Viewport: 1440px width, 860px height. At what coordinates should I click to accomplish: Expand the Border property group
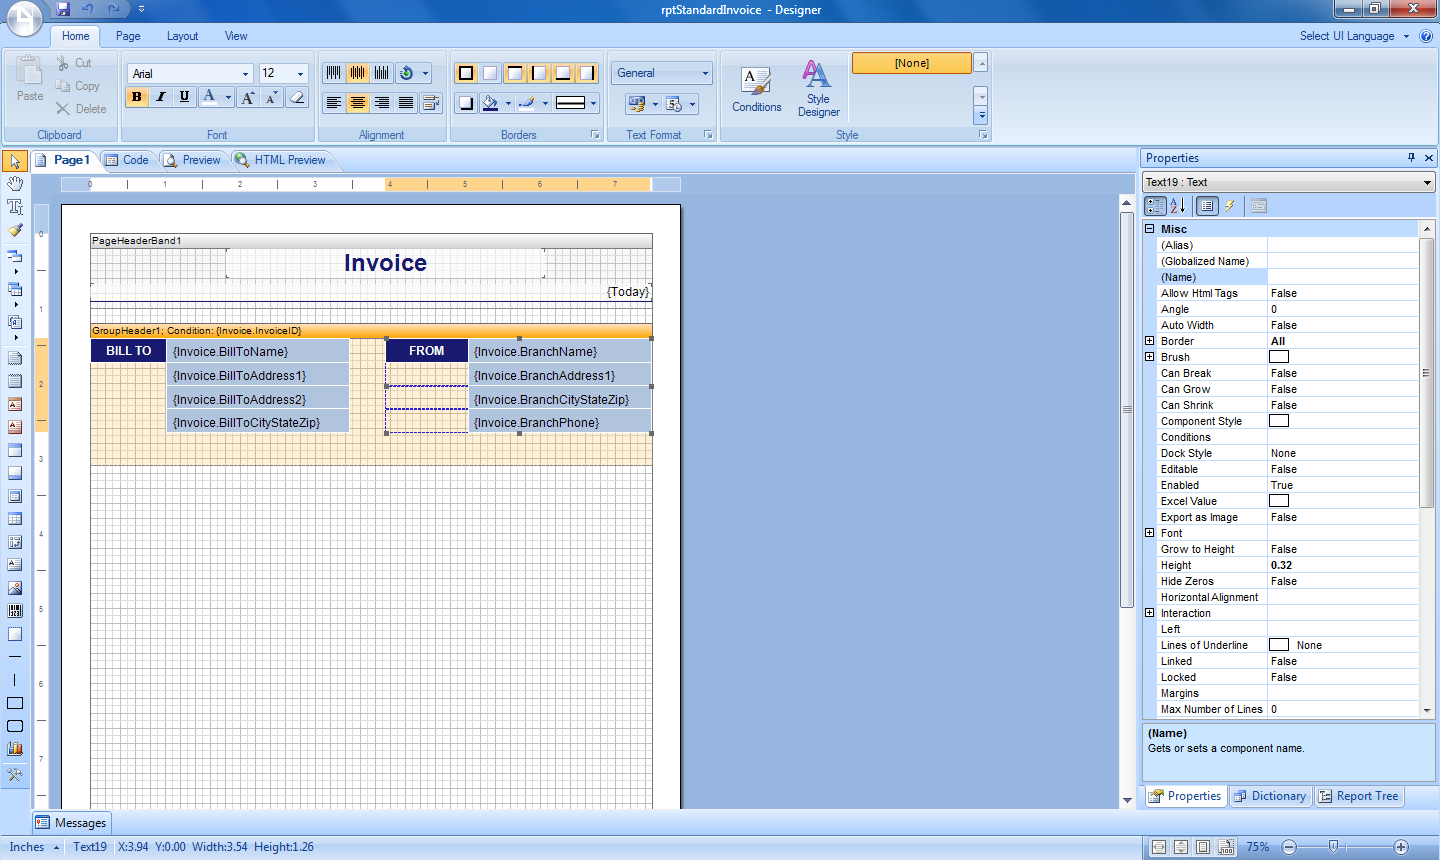tap(1150, 341)
